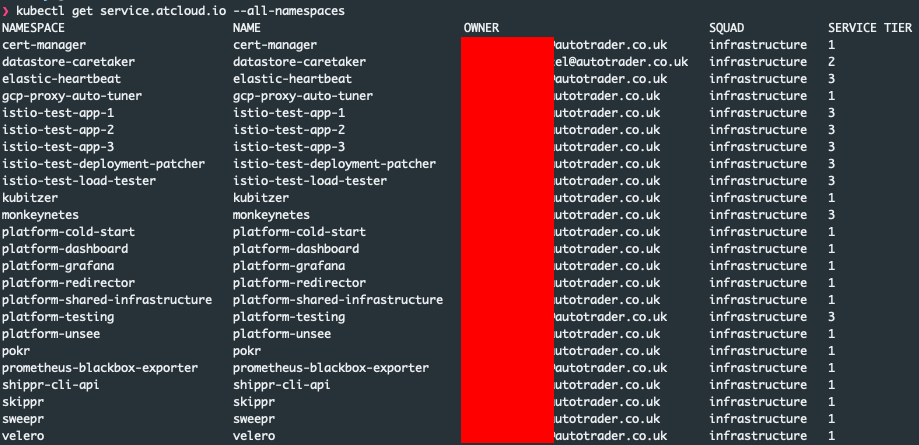Click datastore-caretaker in the NAME column

pos(299,62)
